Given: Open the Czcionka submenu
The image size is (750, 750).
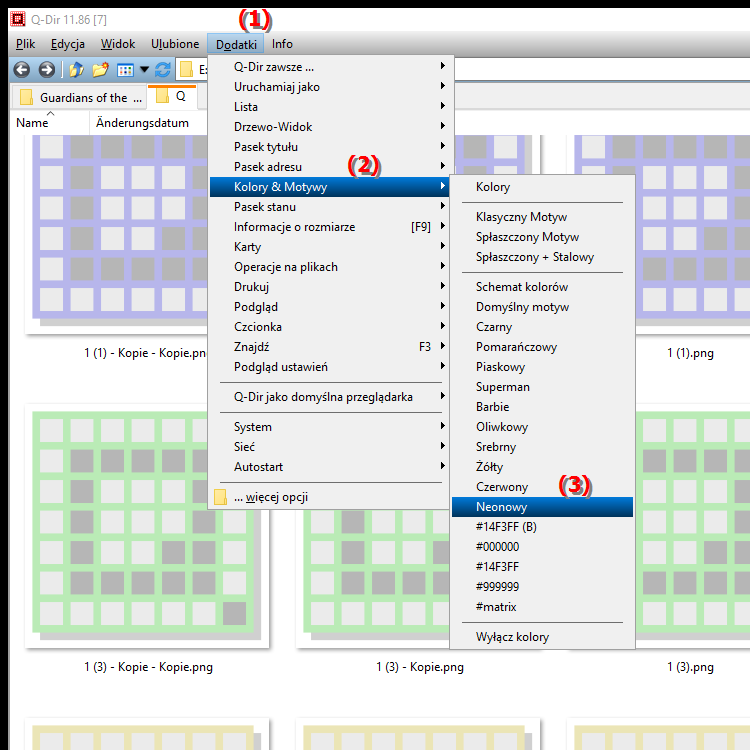Looking at the screenshot, I should [x=329, y=327].
